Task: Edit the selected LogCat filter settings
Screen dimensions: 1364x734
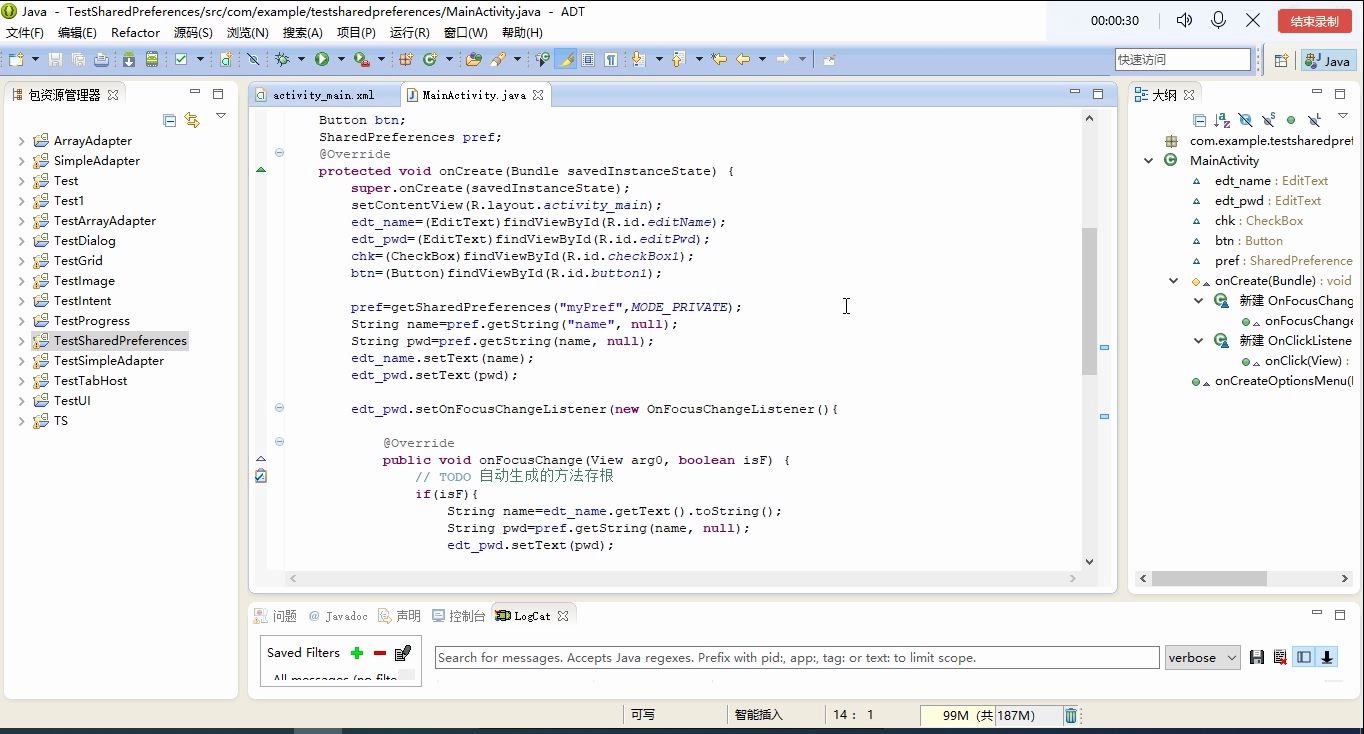Action: 402,653
